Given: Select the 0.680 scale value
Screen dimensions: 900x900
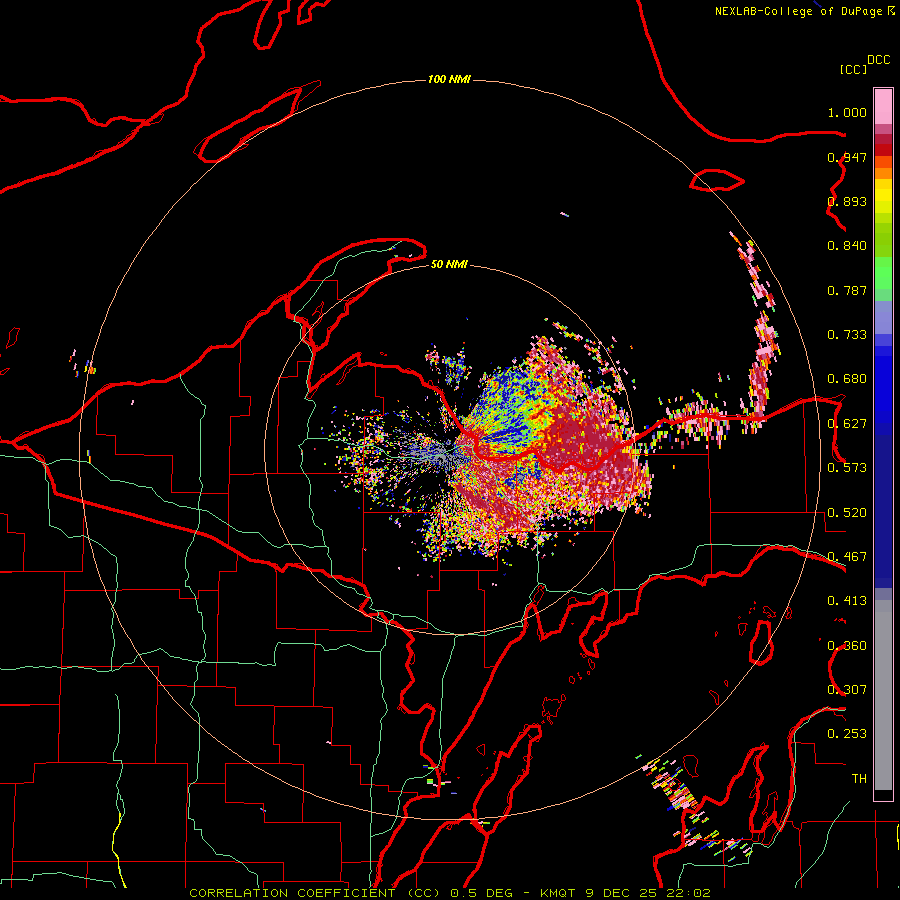Looking at the screenshot, I should (x=847, y=379).
